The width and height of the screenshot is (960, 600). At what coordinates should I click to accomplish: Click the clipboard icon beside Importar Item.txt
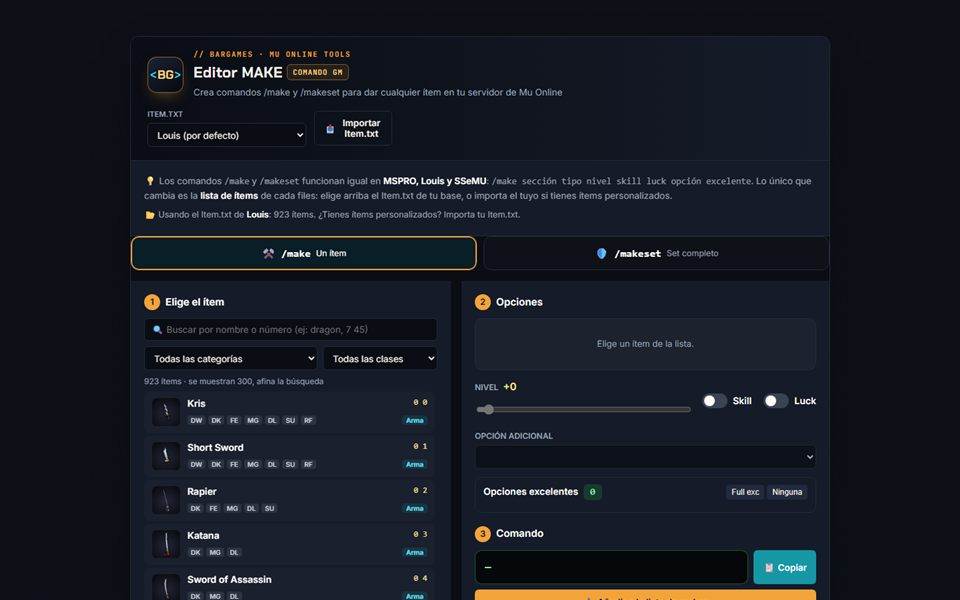[x=330, y=129]
